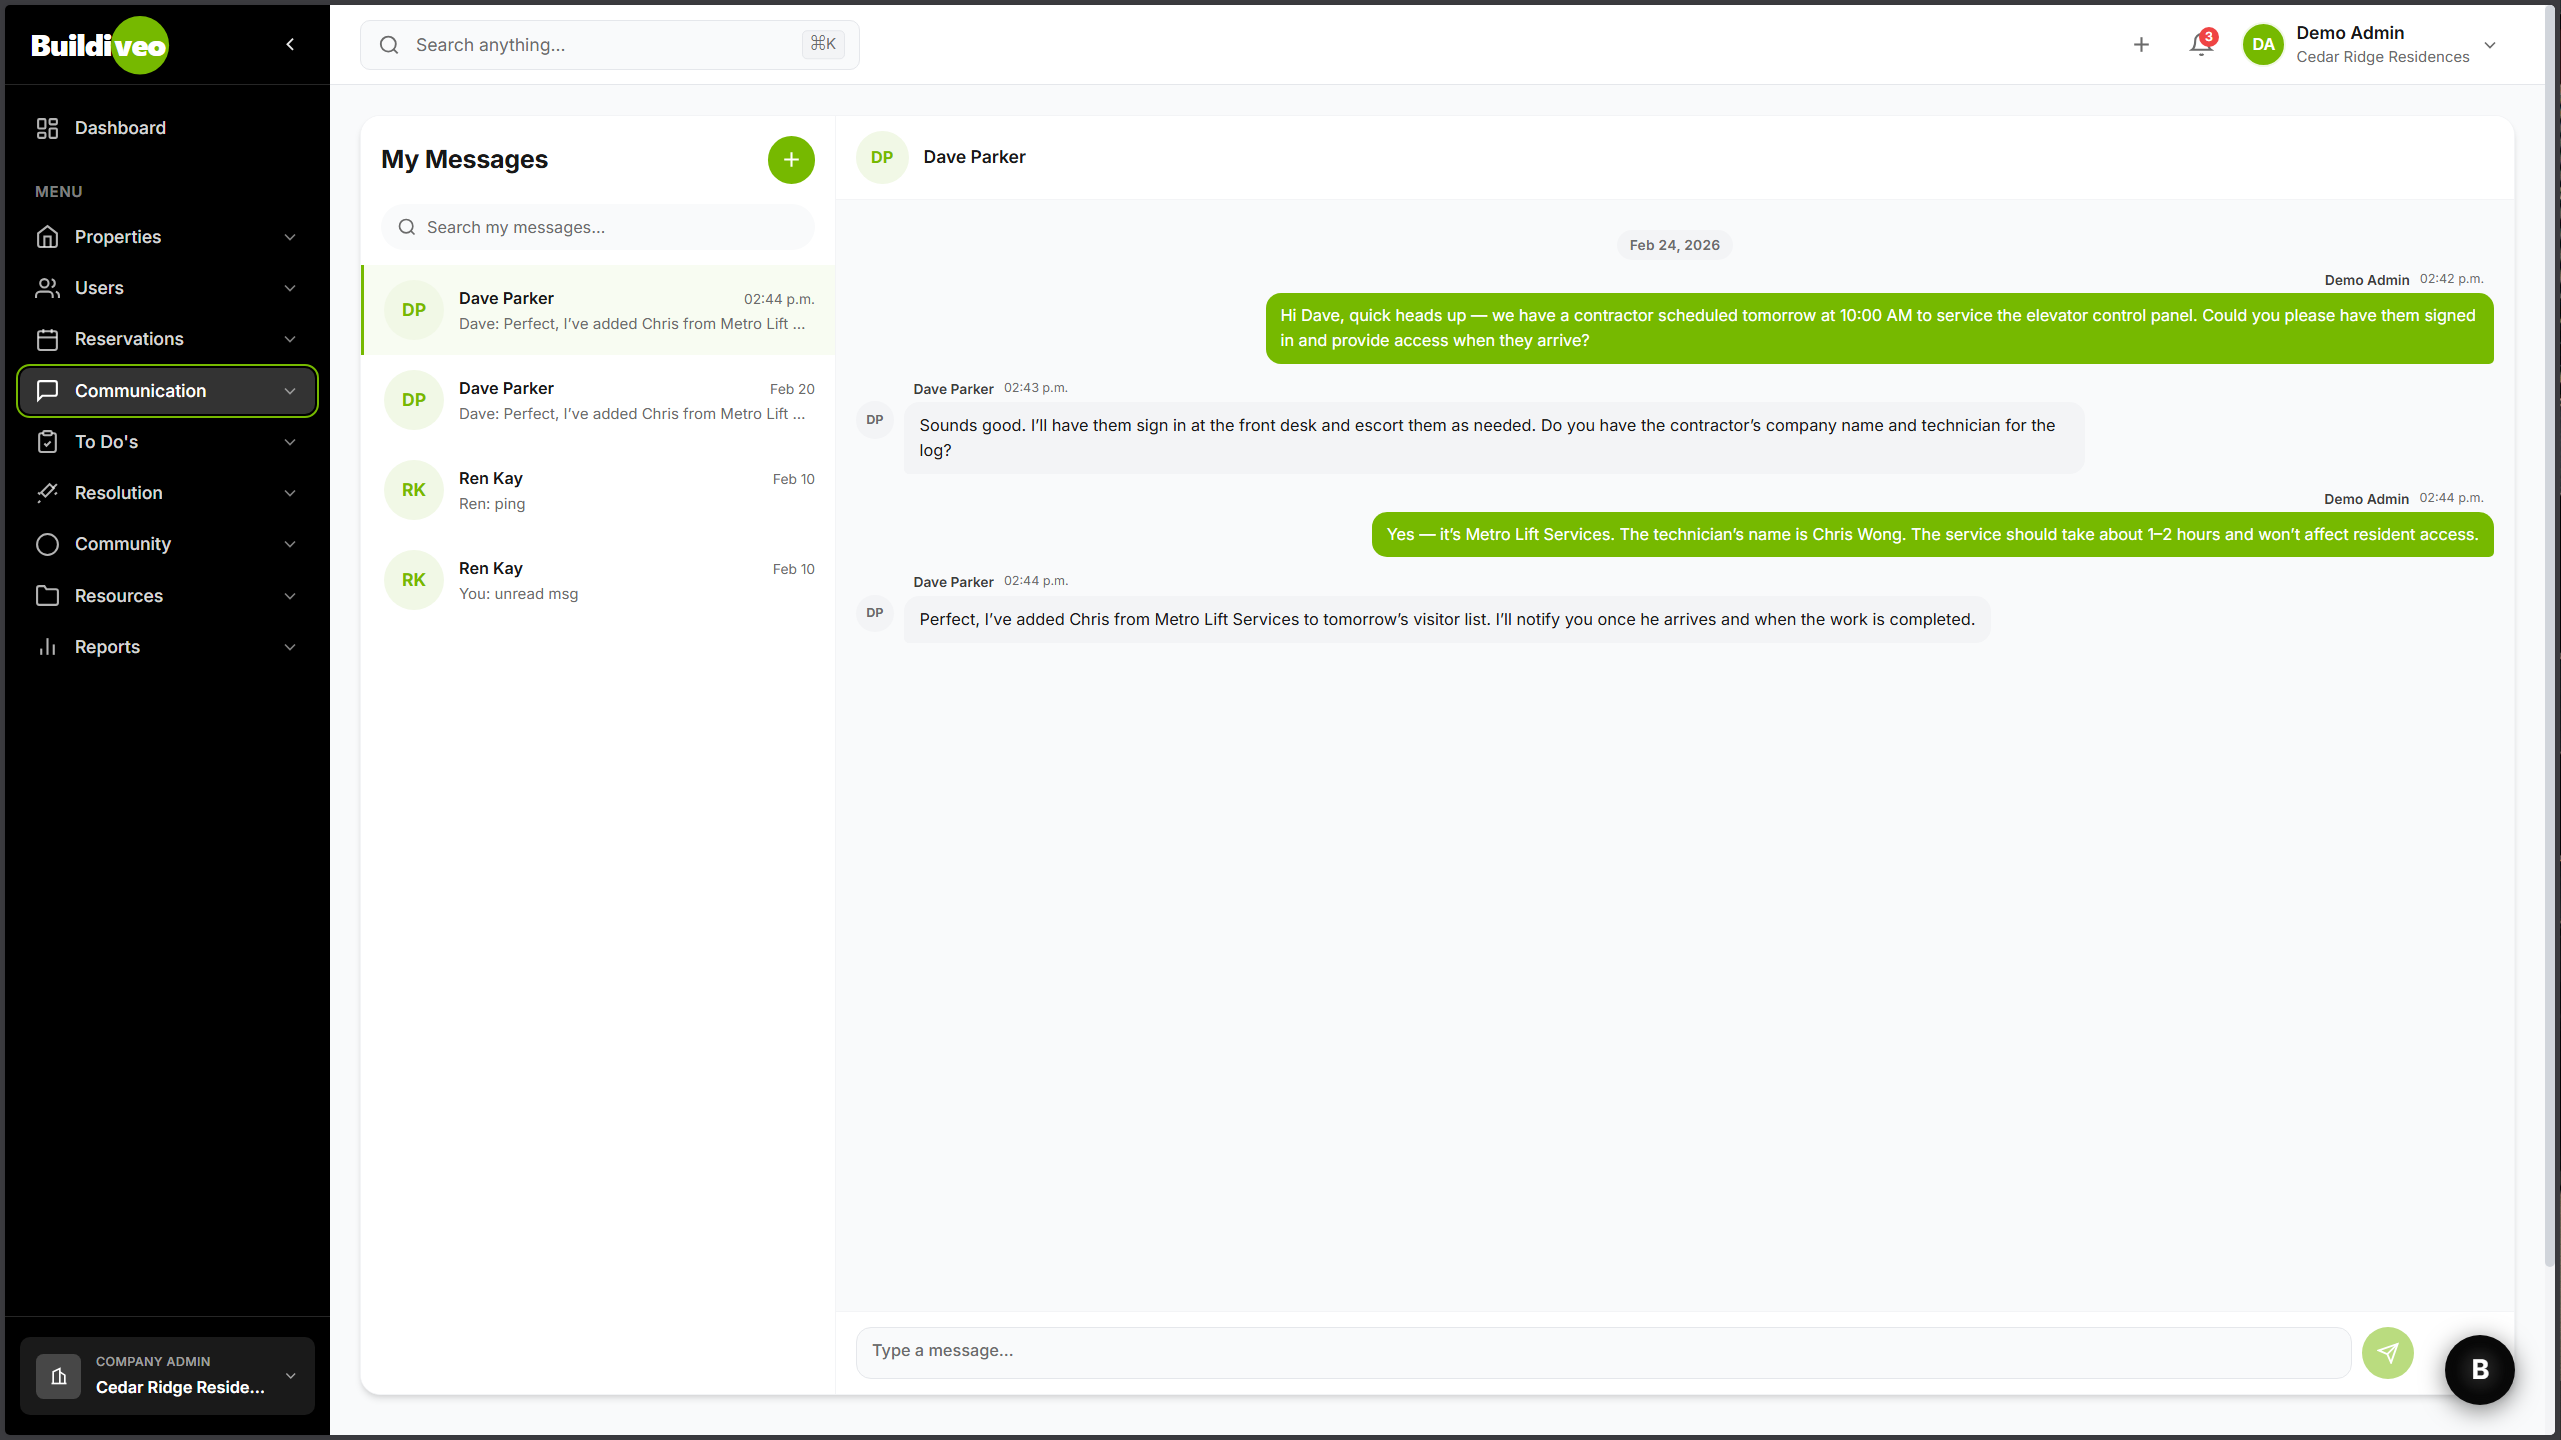
Task: Expand the Properties menu chevron
Action: (290, 237)
